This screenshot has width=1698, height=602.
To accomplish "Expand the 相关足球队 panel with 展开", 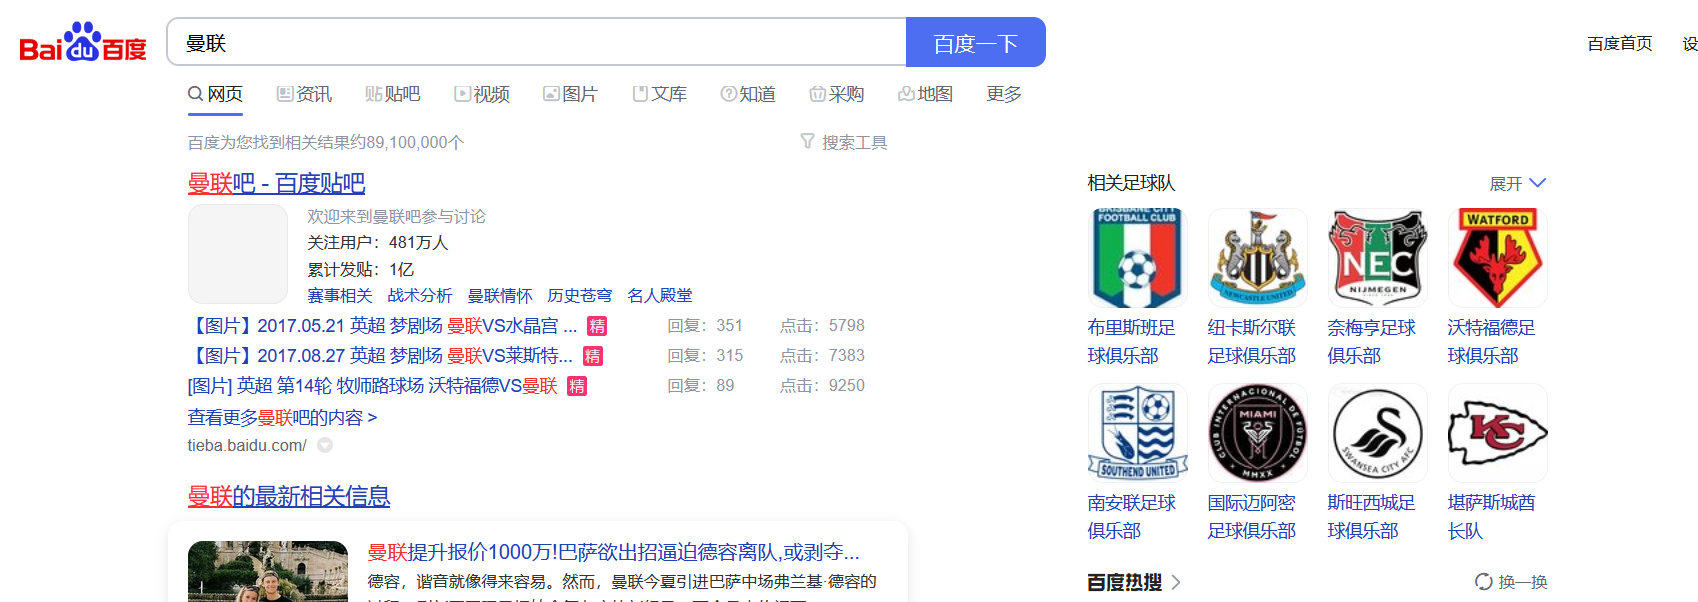I will click(1518, 183).
